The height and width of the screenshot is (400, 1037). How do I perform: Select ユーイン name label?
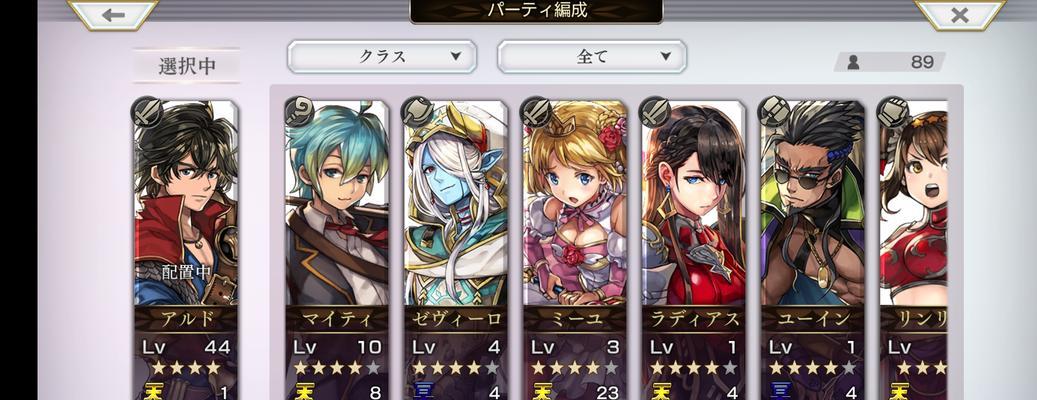[x=813, y=319]
